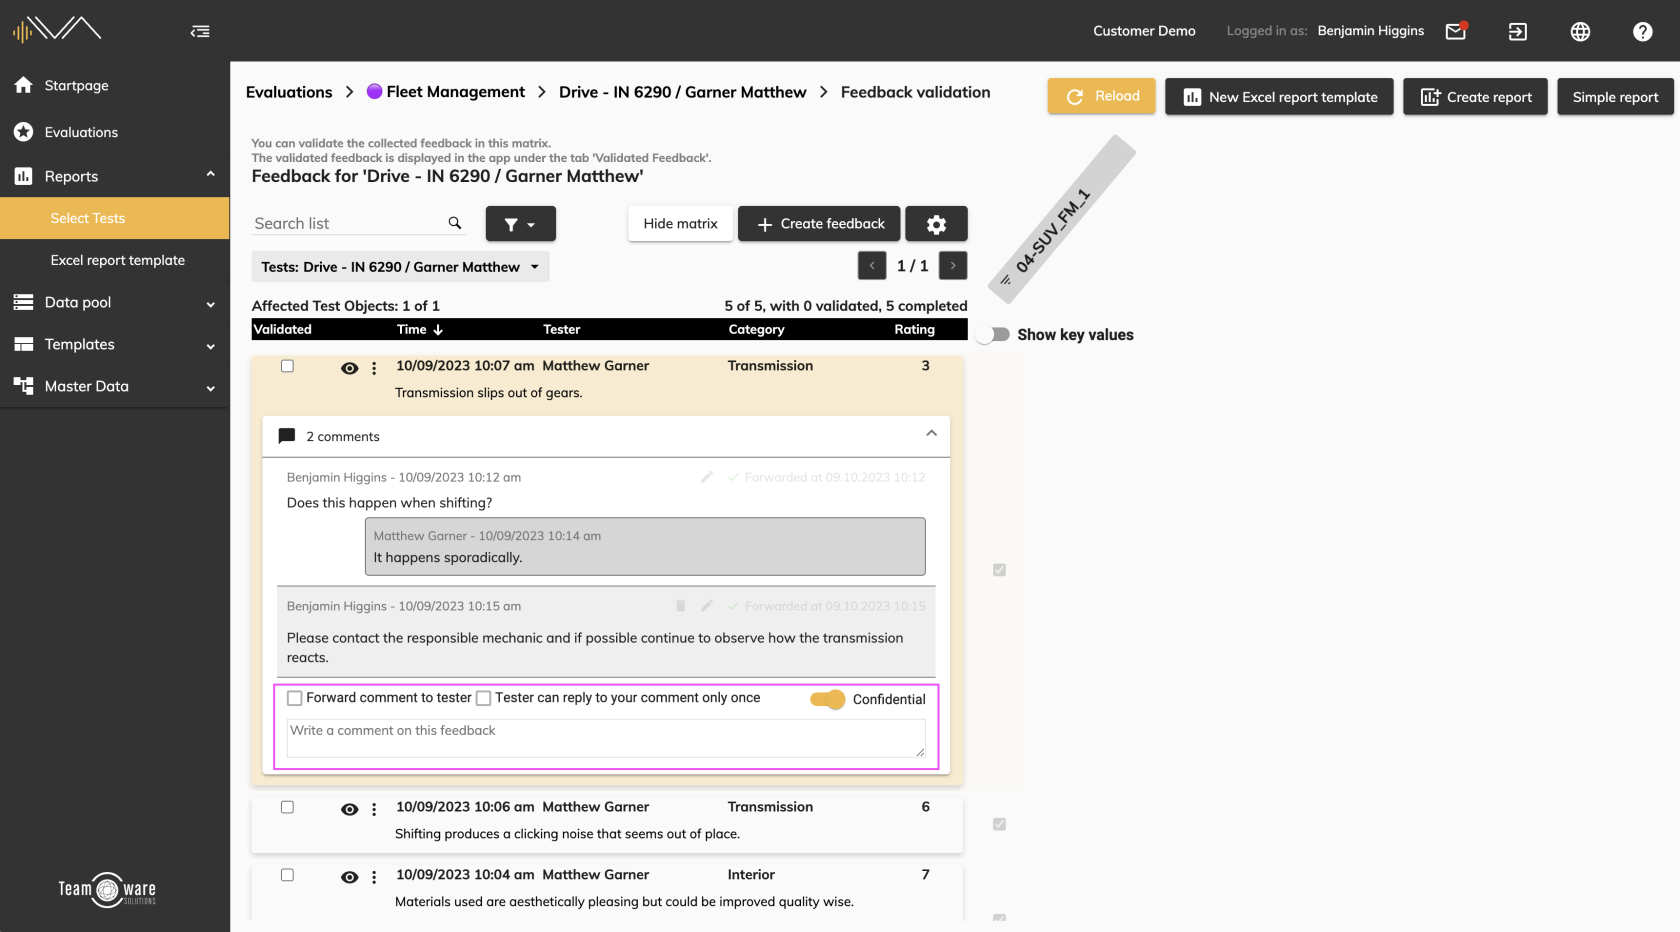Expand the Data pool menu
1680x932 pixels.
210,304
